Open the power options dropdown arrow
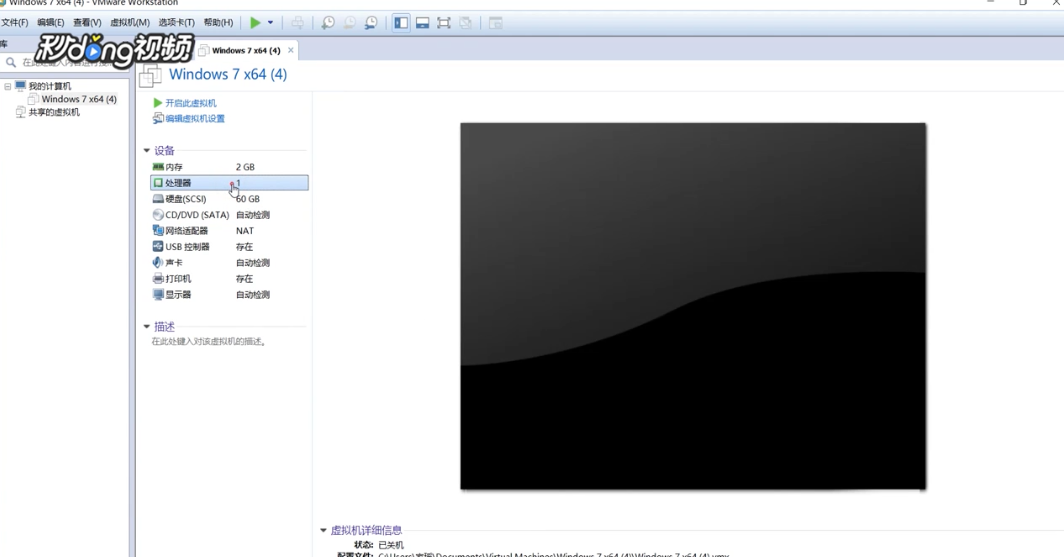The image size is (1064, 557). (x=270, y=23)
